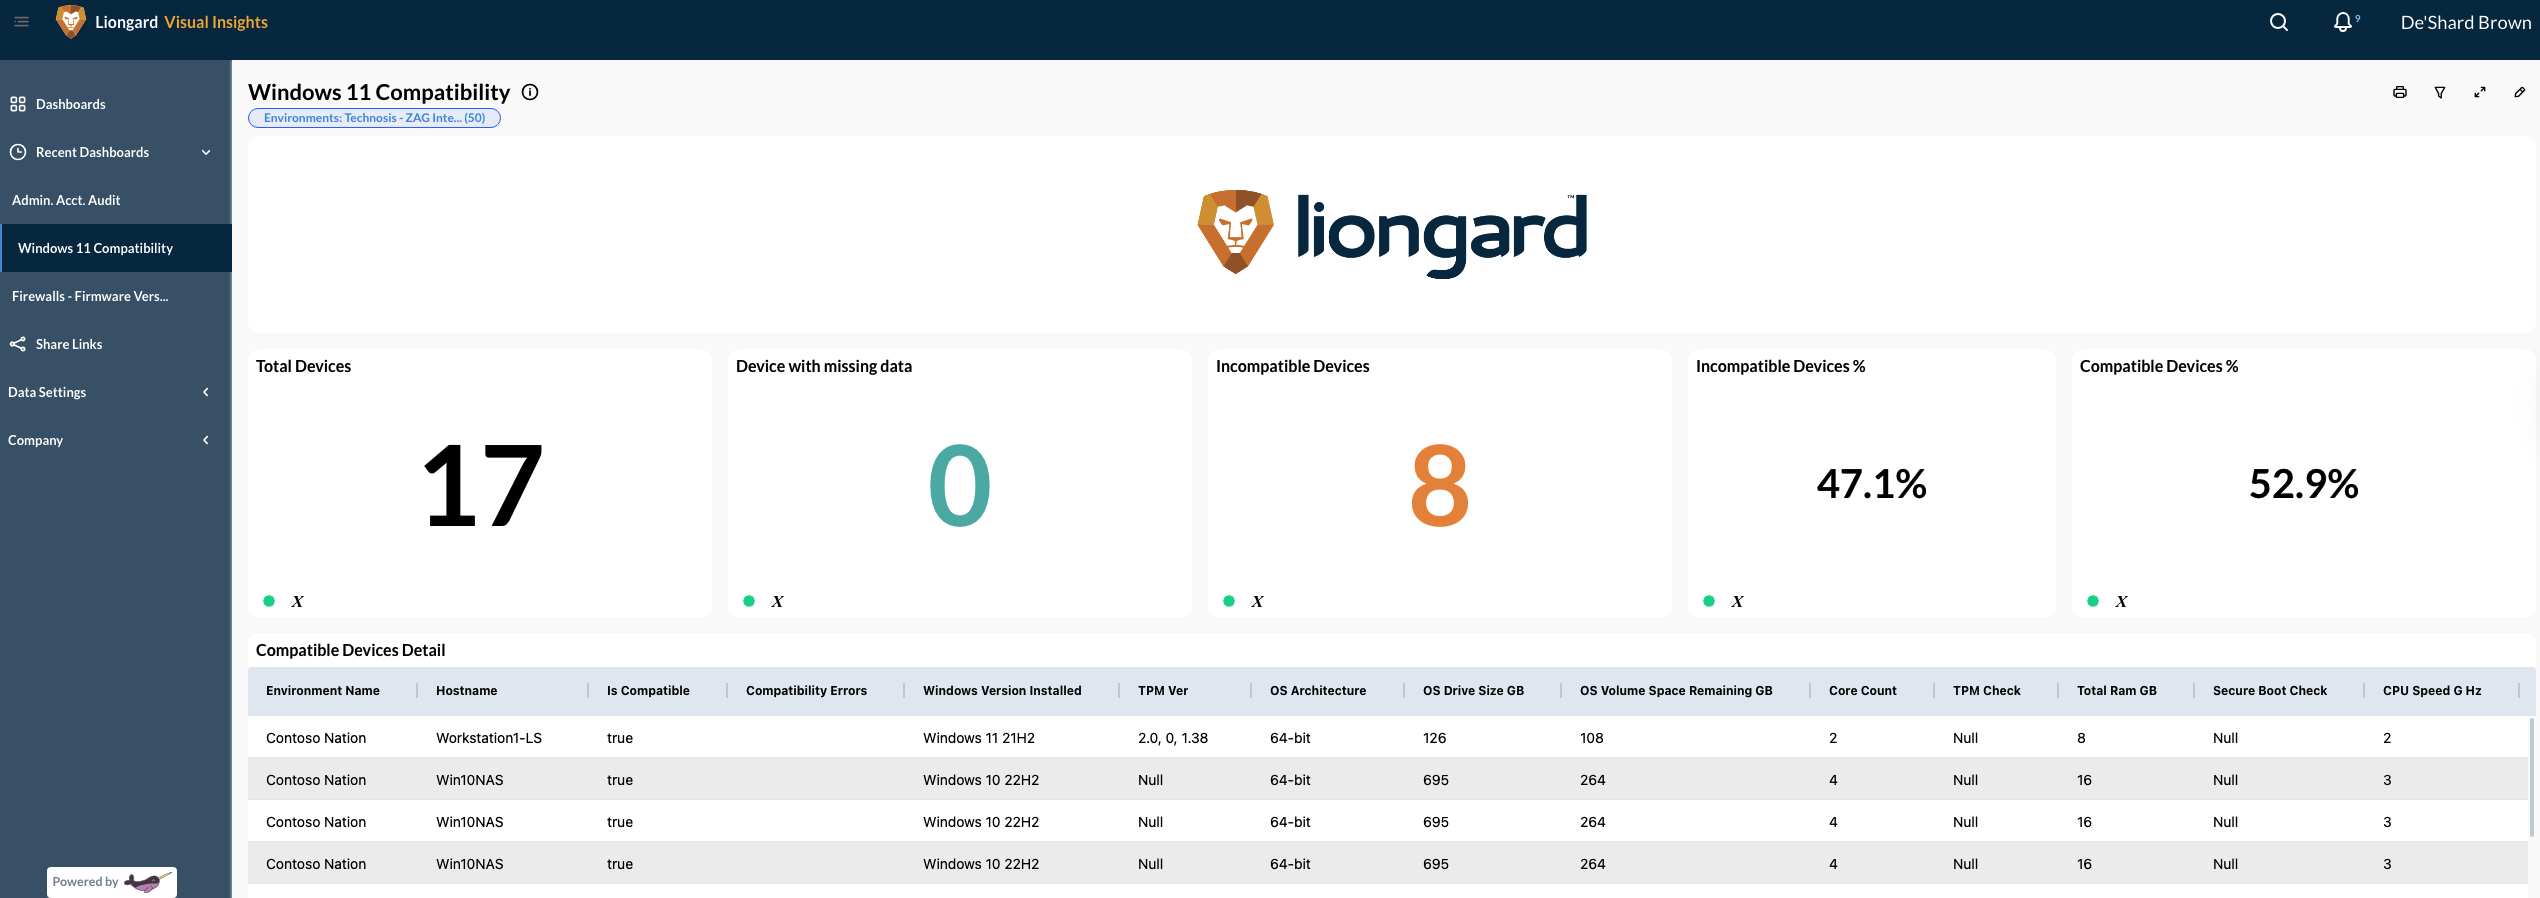
Task: Sort by Windows Version Installed column
Action: 1002,690
